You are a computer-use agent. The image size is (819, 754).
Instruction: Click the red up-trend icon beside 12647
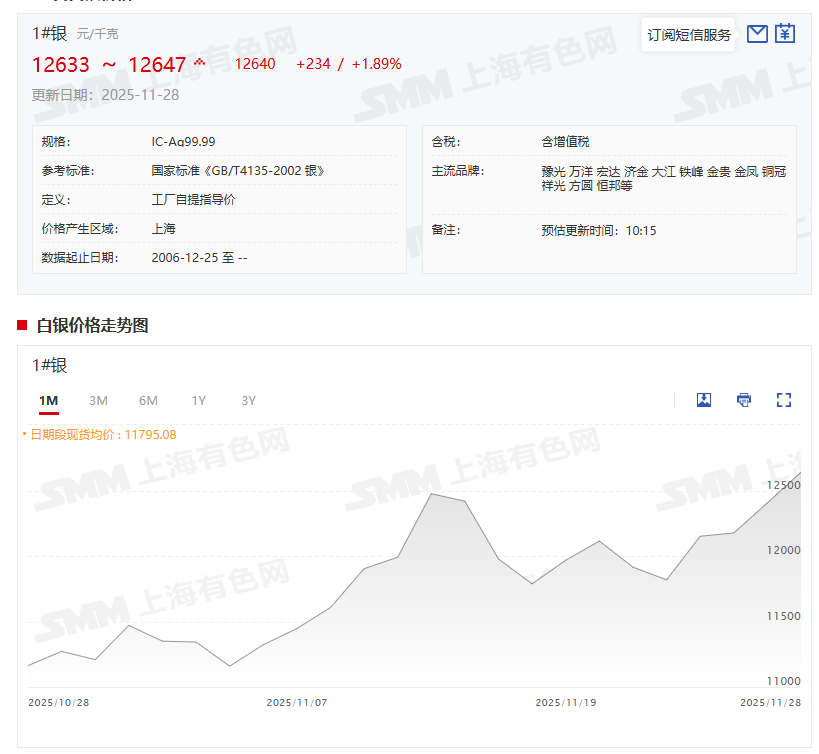point(199,63)
